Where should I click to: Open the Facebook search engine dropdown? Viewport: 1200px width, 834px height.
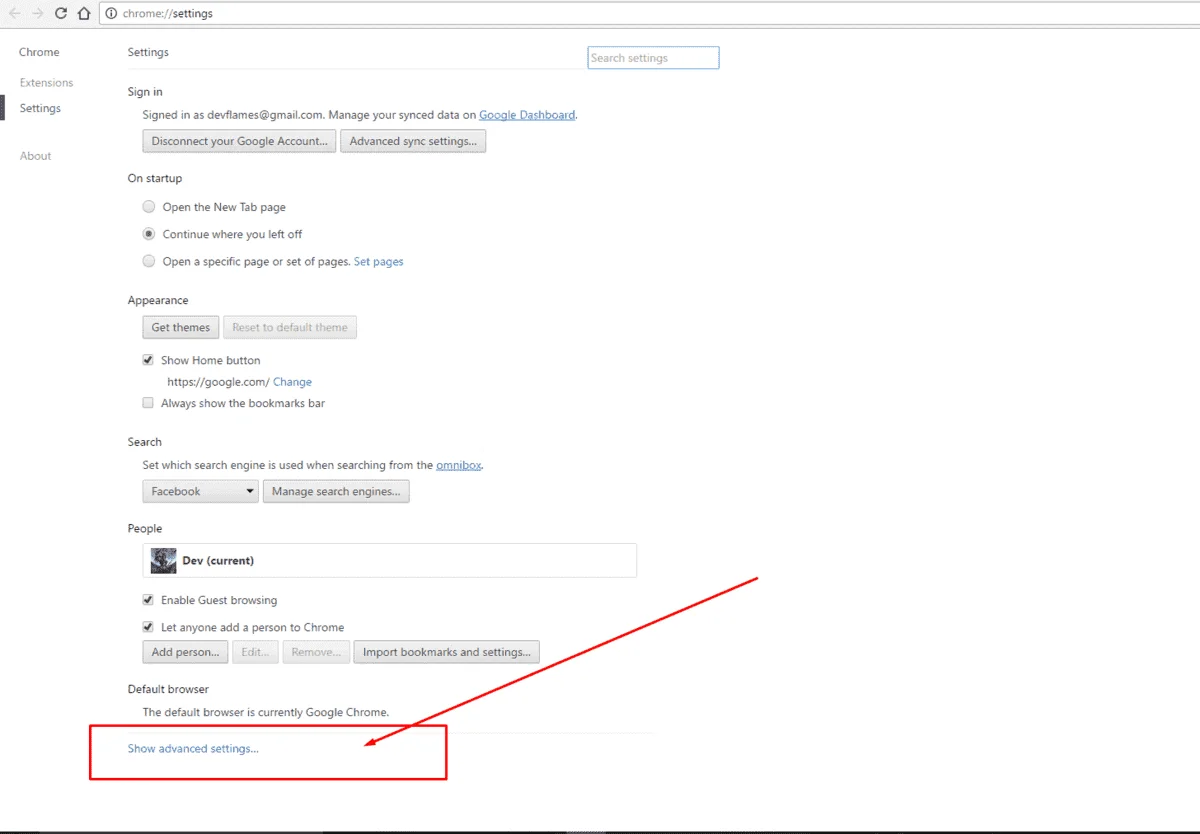tap(201, 491)
